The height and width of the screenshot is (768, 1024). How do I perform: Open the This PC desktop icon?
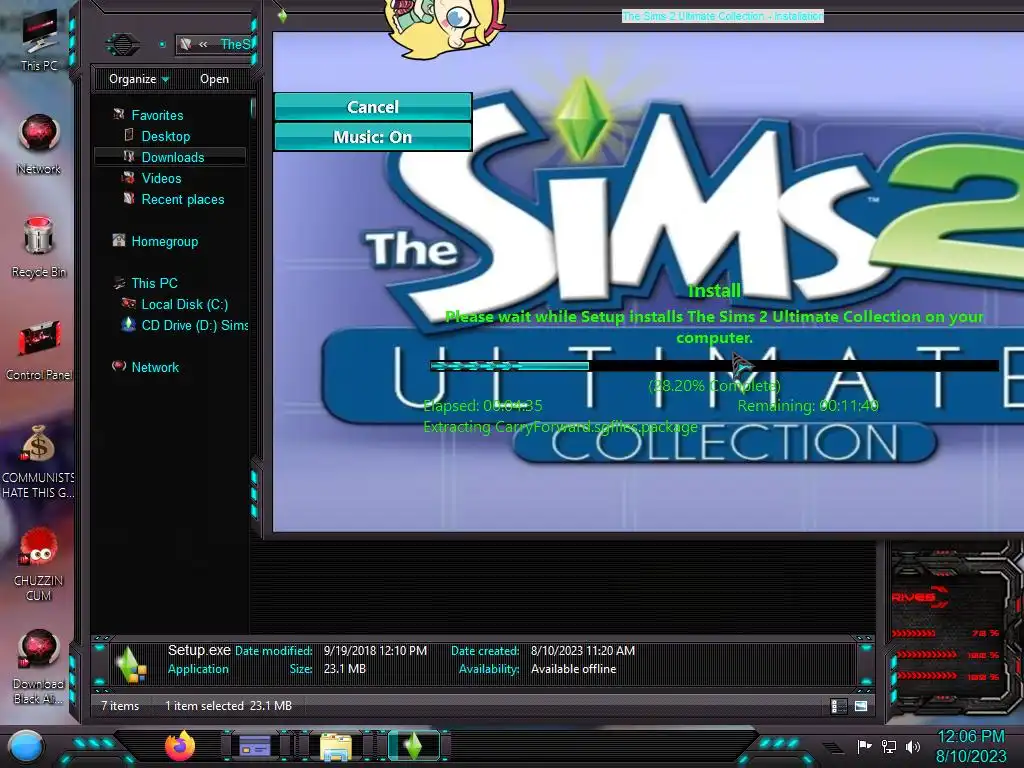click(39, 39)
